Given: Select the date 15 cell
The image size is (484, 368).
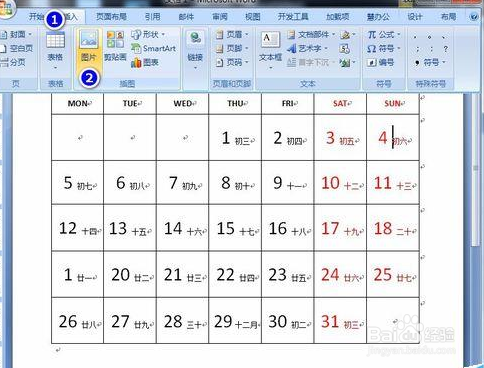Looking at the screenshot, I should [235, 228].
